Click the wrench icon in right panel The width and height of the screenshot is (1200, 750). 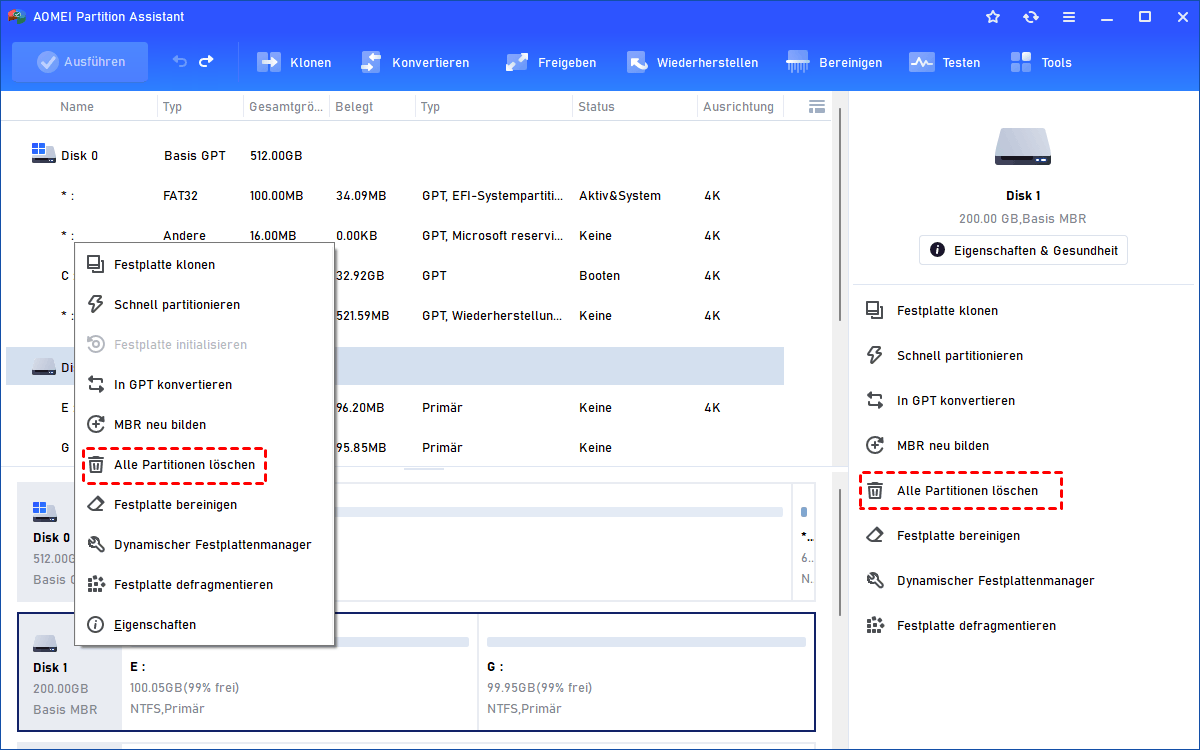(x=875, y=581)
